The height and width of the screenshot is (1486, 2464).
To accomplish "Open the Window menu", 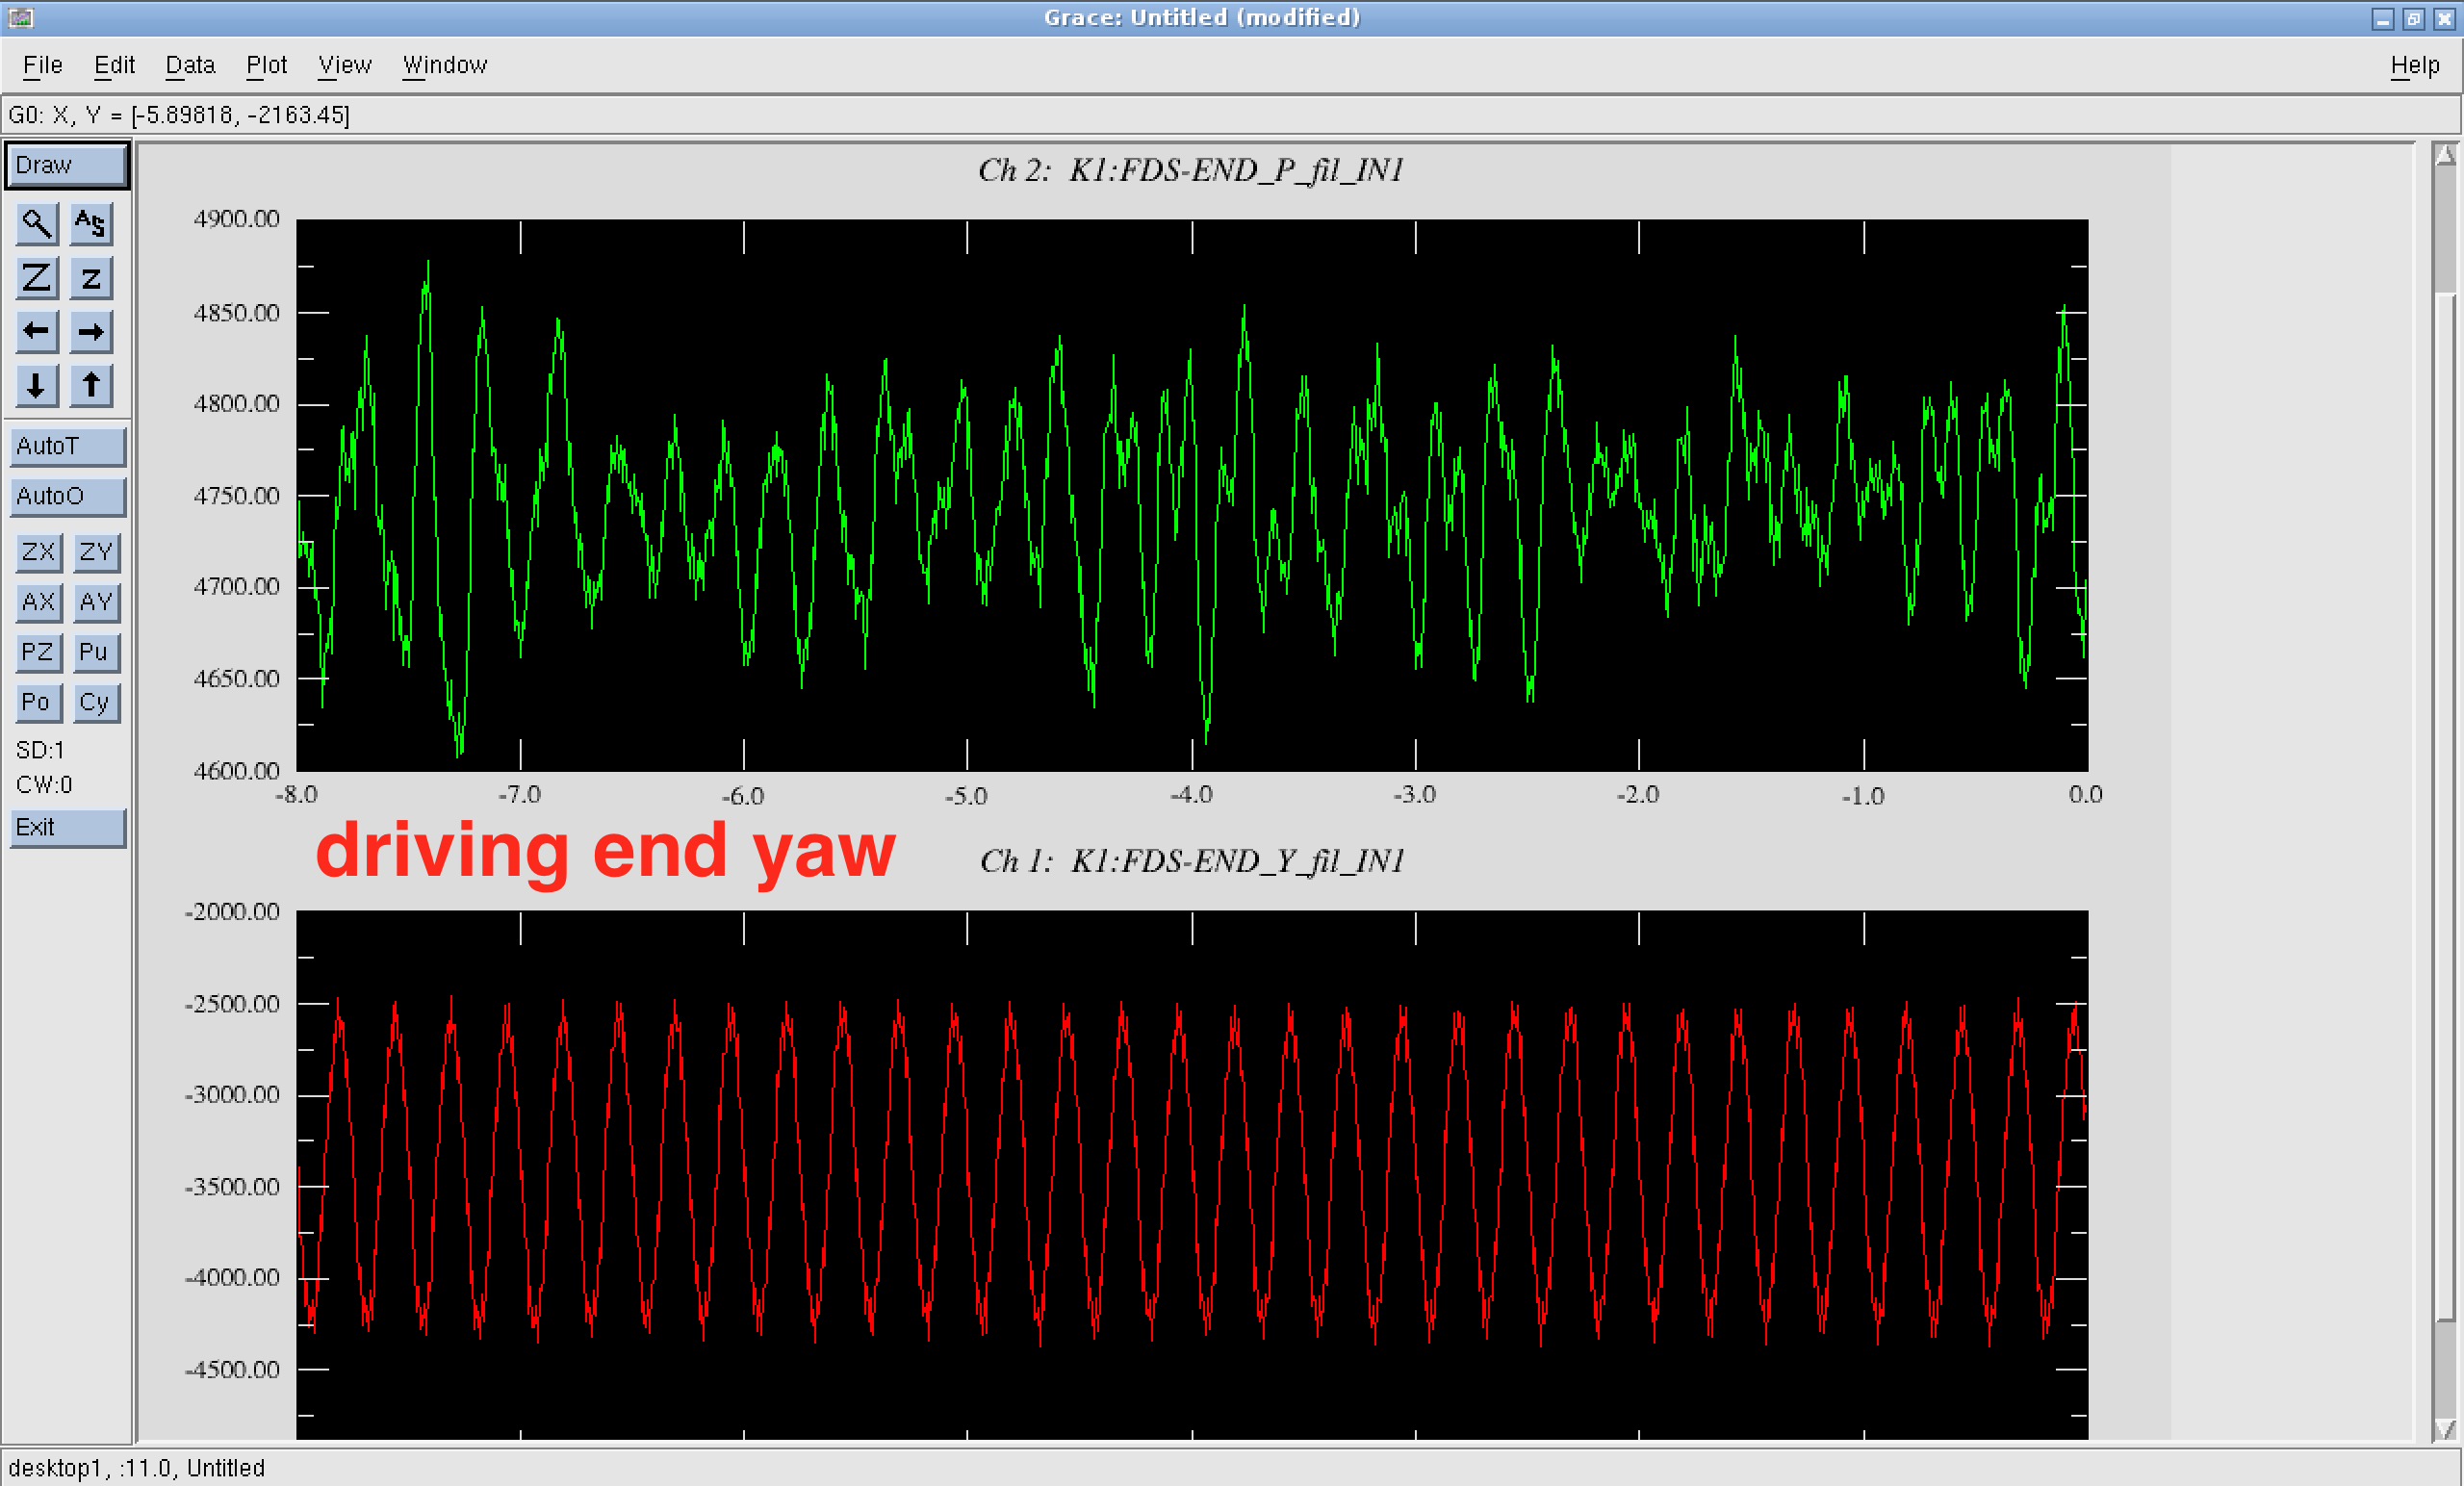I will point(445,65).
